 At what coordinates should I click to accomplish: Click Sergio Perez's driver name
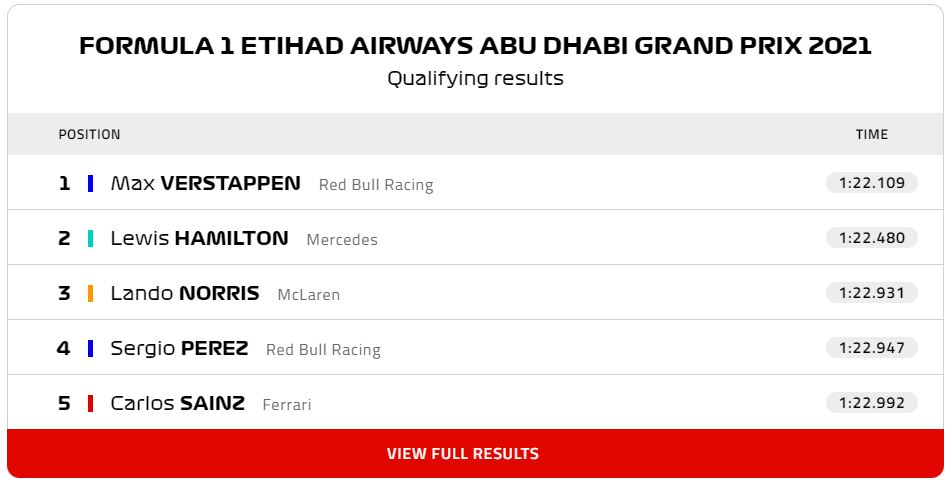point(180,348)
